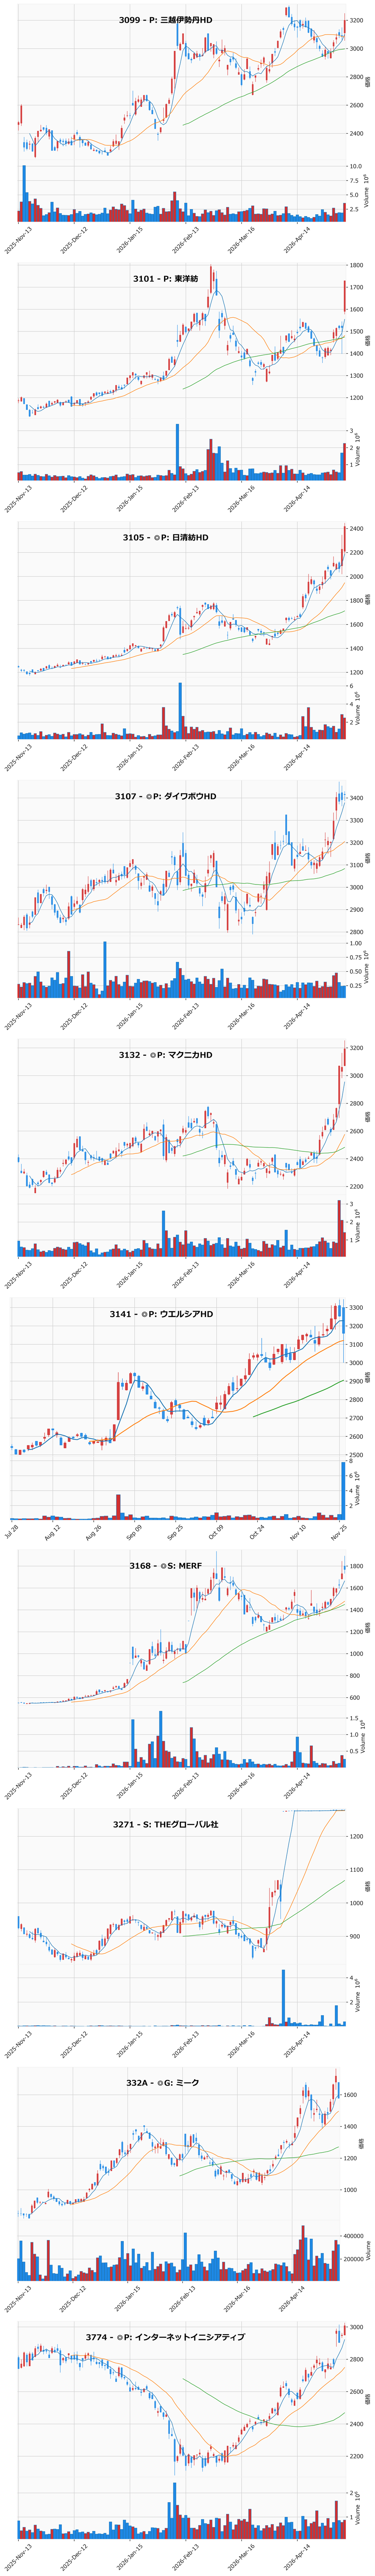
Task: Click the chart title 3132 - ◎P: マクニカHD
Action: pyautogui.click(x=166, y=1055)
